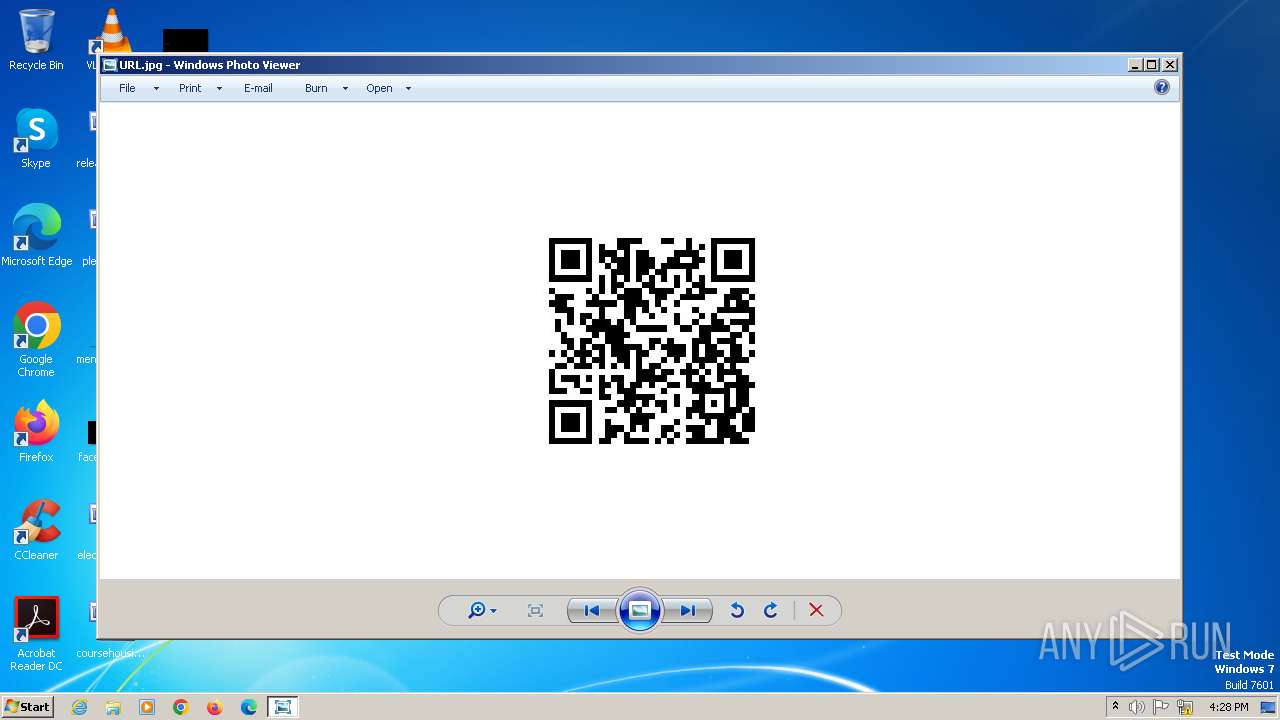Viewport: 1280px width, 720px height.
Task: Open Media Player from taskbar
Action: point(147,707)
